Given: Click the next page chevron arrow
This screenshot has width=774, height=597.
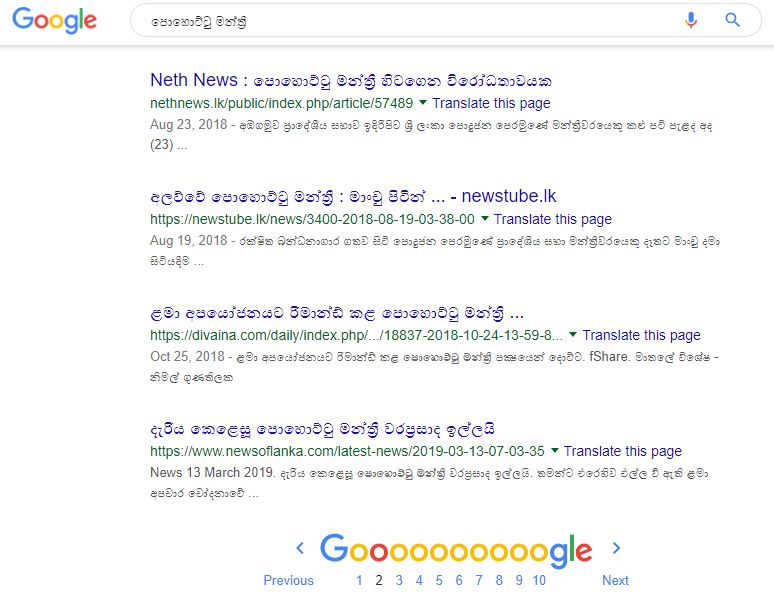Looking at the screenshot, I should [616, 548].
